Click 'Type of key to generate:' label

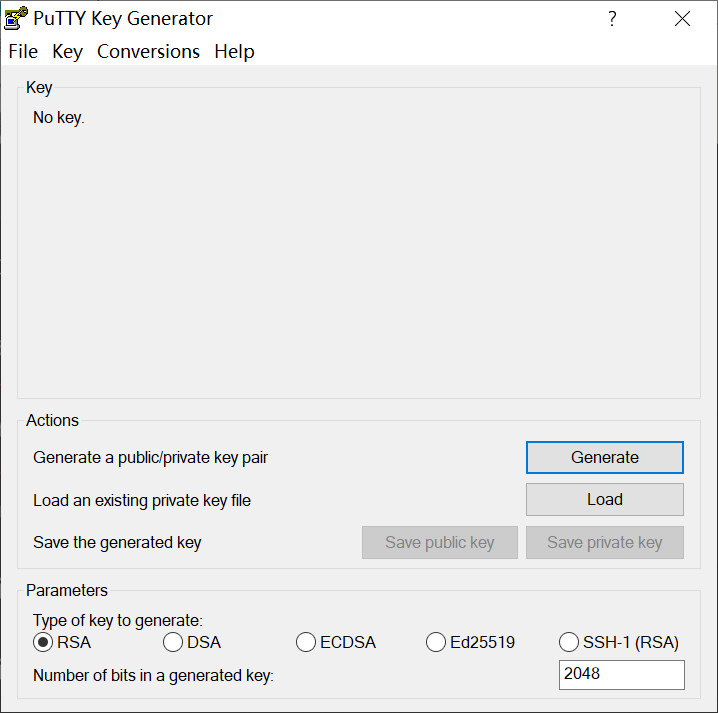click(118, 620)
